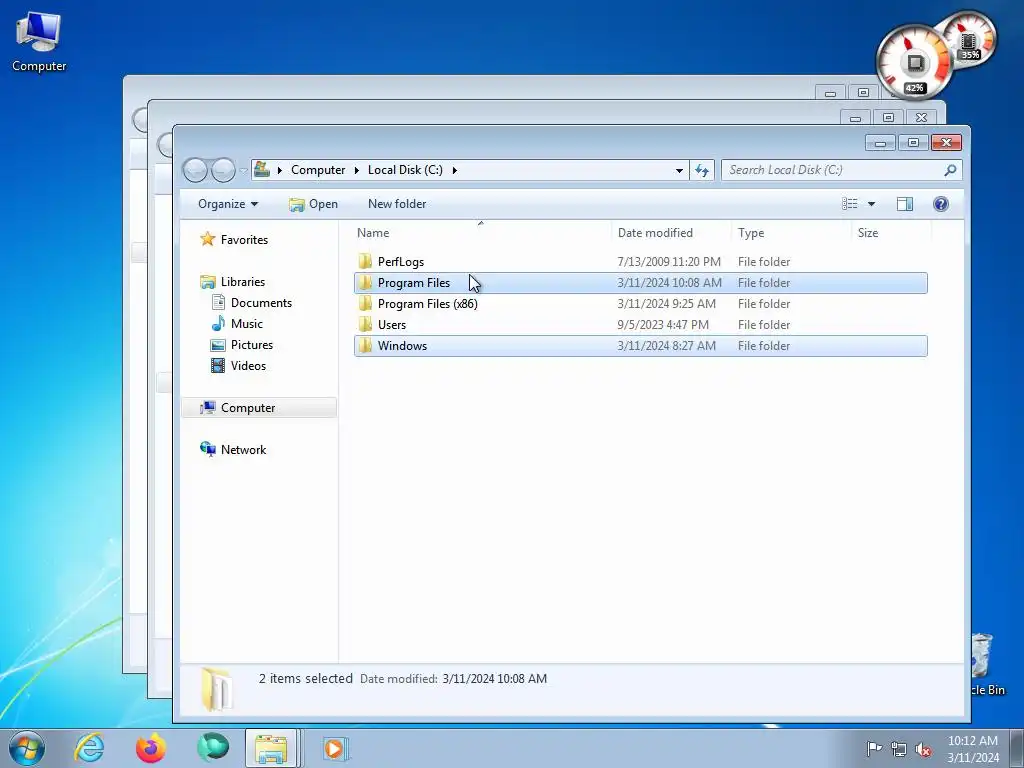Select the Program Files (x86) folder icon
The width and height of the screenshot is (1024, 768).
[x=366, y=304]
